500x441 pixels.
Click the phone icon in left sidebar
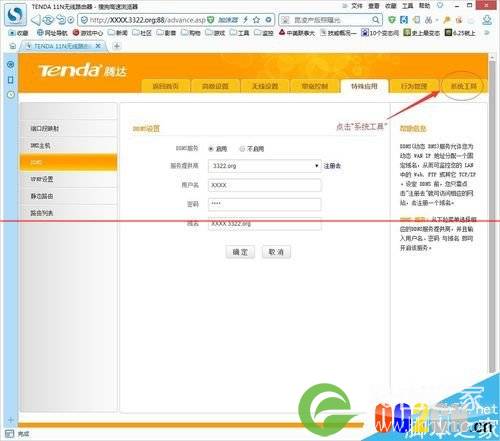[11, 80]
